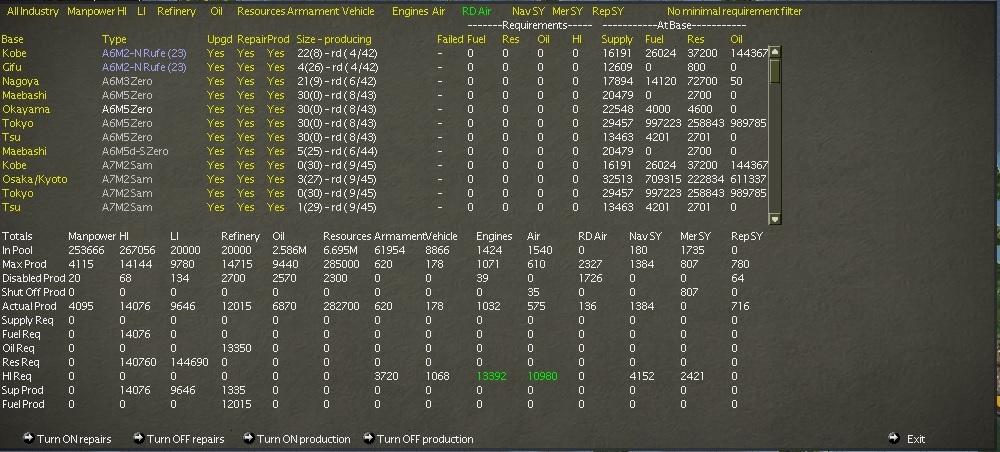The height and width of the screenshot is (452, 1000).
Task: Select A7M2 Sam type in Osaka/Kyoto row
Action: pos(127,180)
